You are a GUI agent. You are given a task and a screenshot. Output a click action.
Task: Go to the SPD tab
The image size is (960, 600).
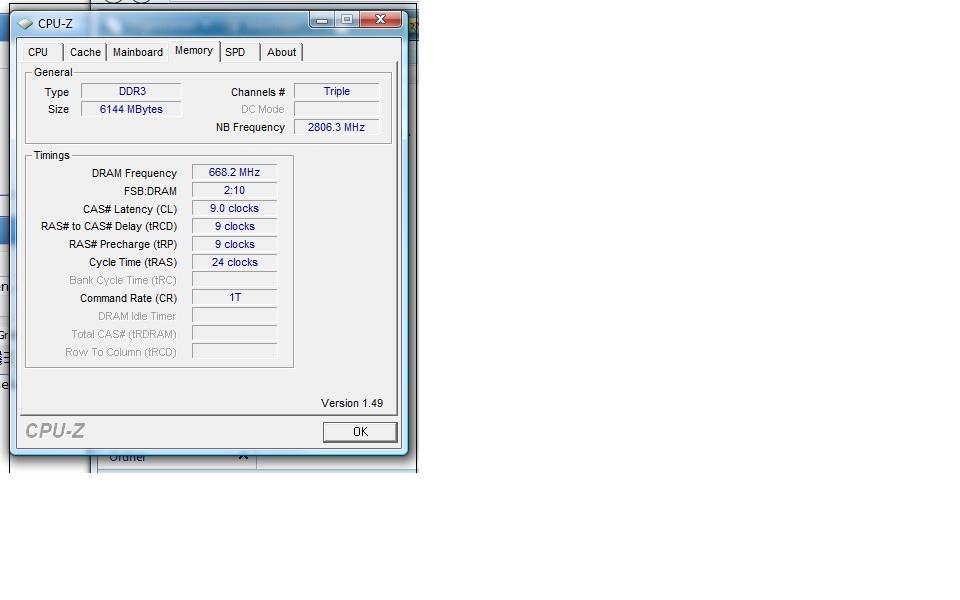point(235,52)
